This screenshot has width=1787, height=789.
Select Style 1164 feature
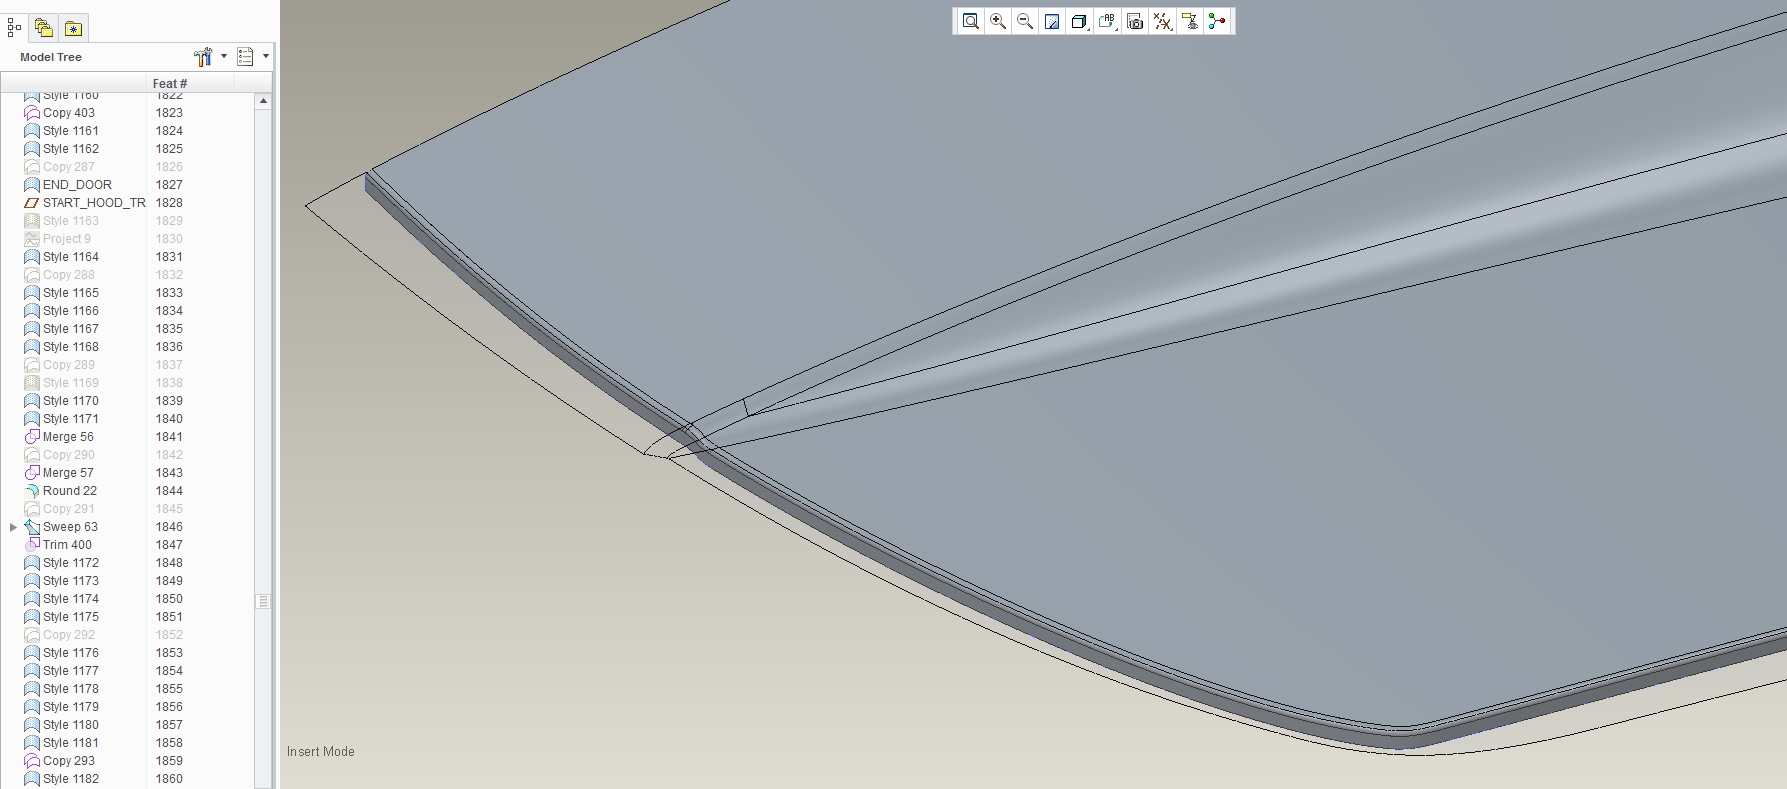[71, 257]
